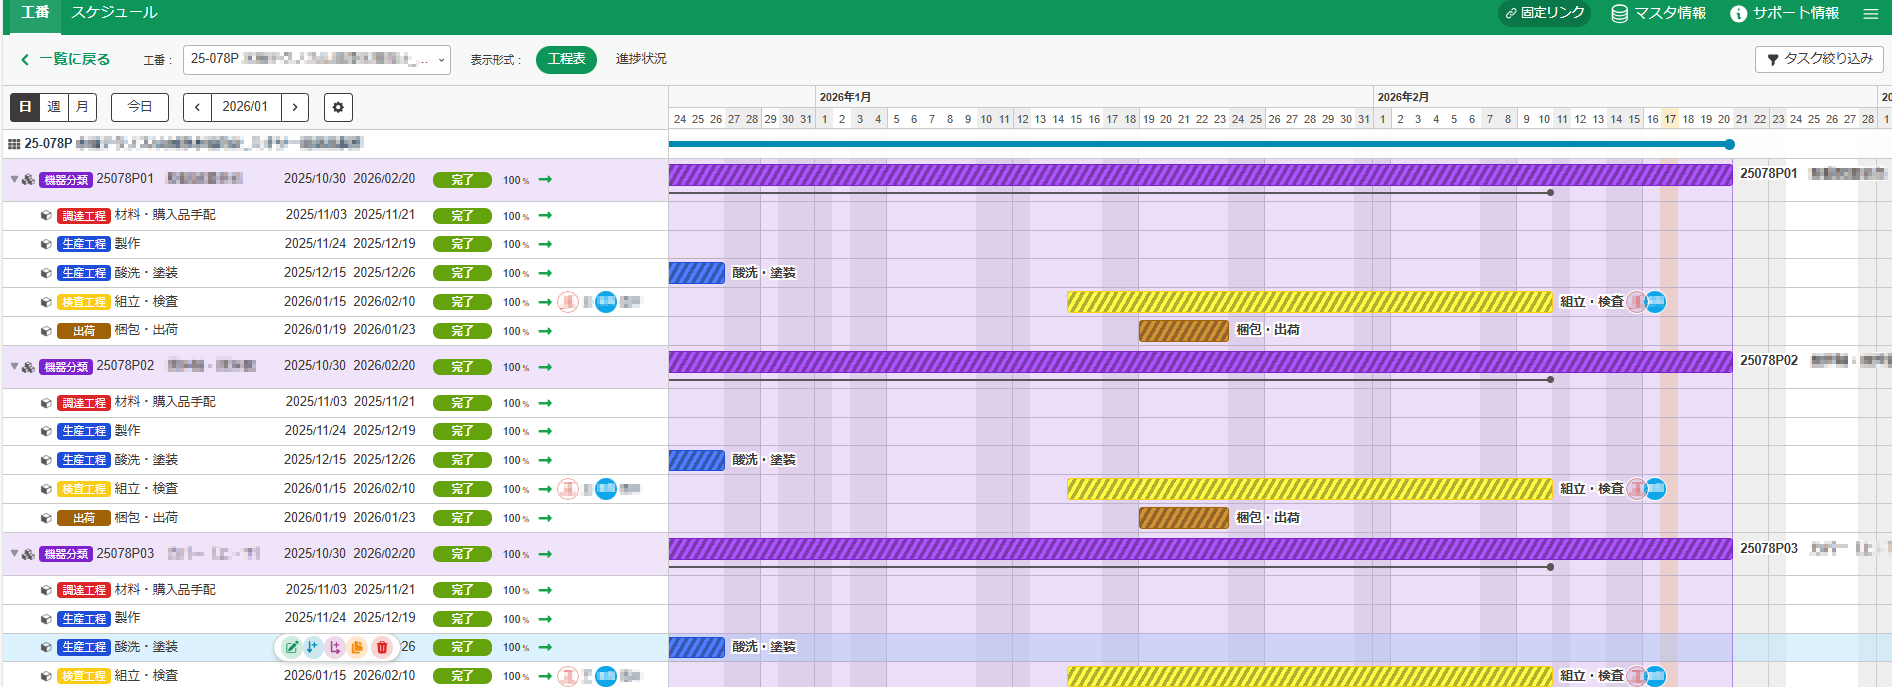Open the gear settings button
Viewport: 1892px width, 687px height.
click(x=338, y=107)
